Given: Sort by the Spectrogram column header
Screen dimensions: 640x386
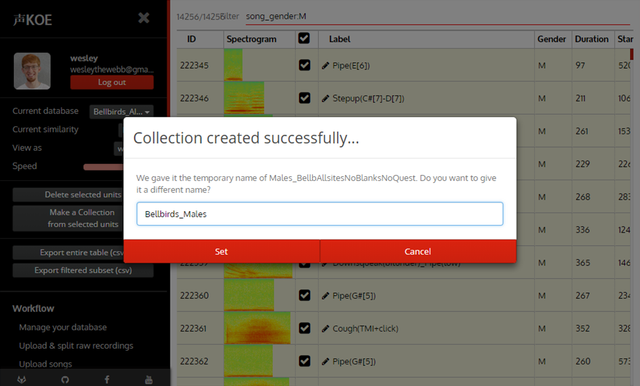Looking at the screenshot, I should pyautogui.click(x=251, y=39).
